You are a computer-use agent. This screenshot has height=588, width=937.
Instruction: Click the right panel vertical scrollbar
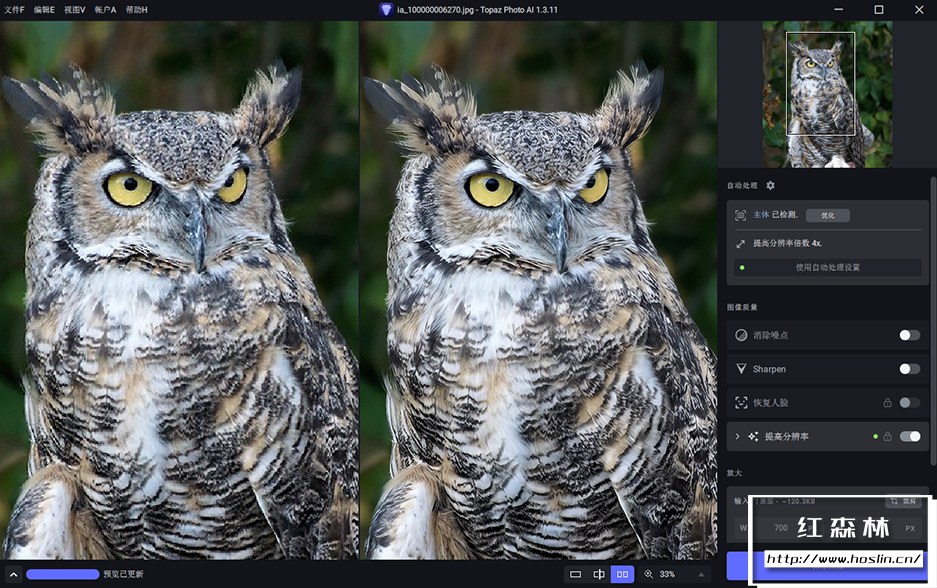933,323
